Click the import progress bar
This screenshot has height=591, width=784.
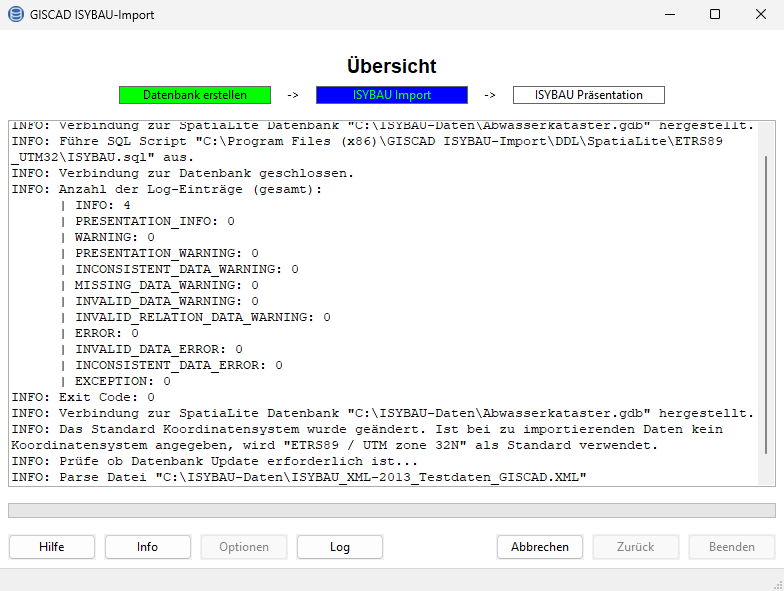click(x=392, y=510)
